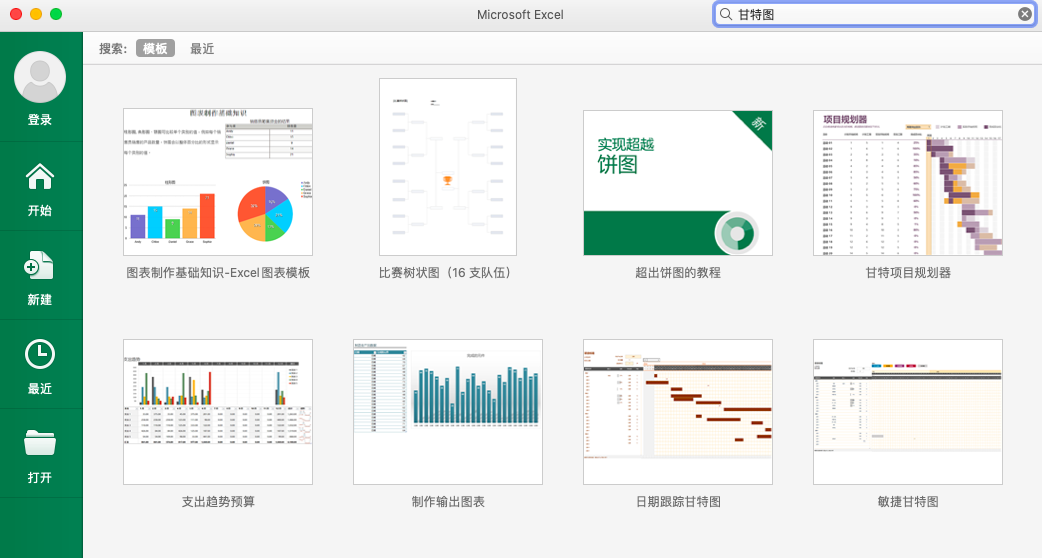Click the 超出饼图的教程 title text
This screenshot has width=1042, height=558.
678,272
